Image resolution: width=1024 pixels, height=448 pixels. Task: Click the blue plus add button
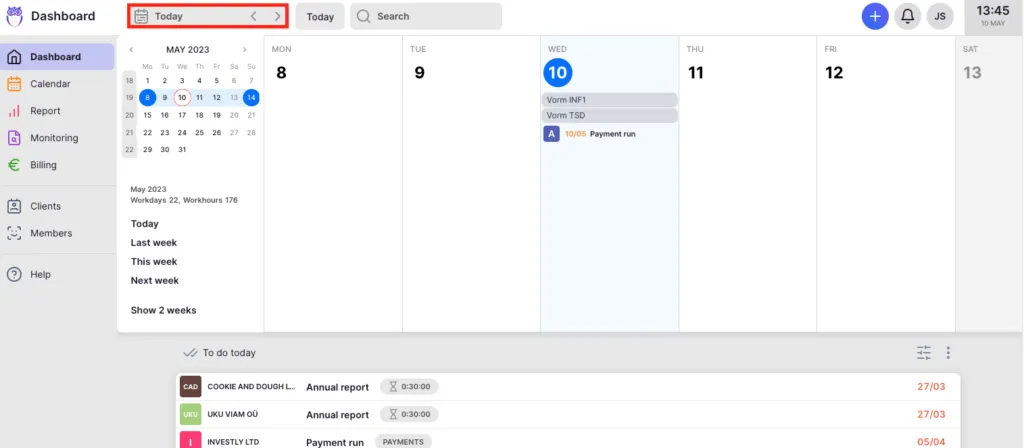click(x=875, y=16)
